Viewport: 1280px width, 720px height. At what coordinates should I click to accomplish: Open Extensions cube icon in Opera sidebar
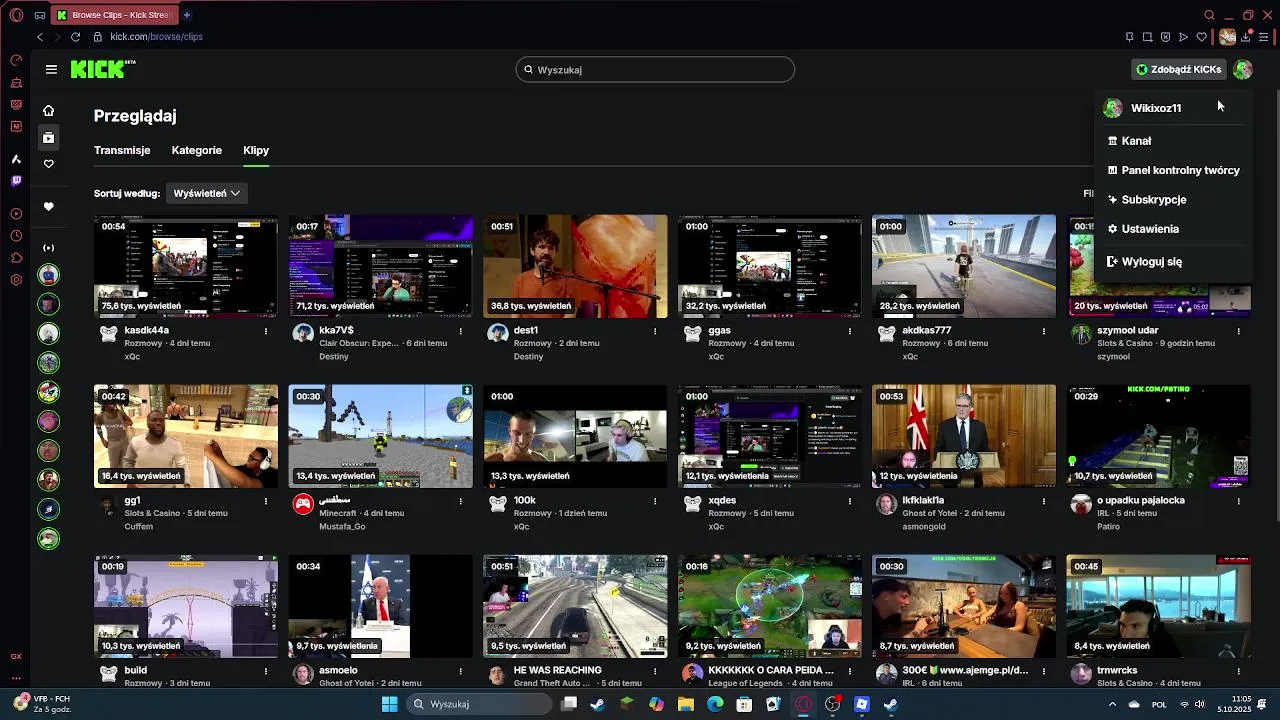16,258
